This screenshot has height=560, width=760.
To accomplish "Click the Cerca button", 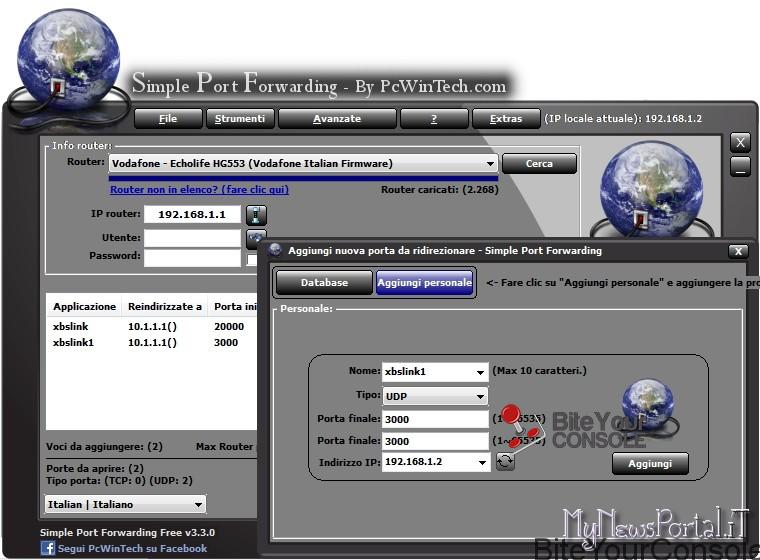I will [x=539, y=164].
